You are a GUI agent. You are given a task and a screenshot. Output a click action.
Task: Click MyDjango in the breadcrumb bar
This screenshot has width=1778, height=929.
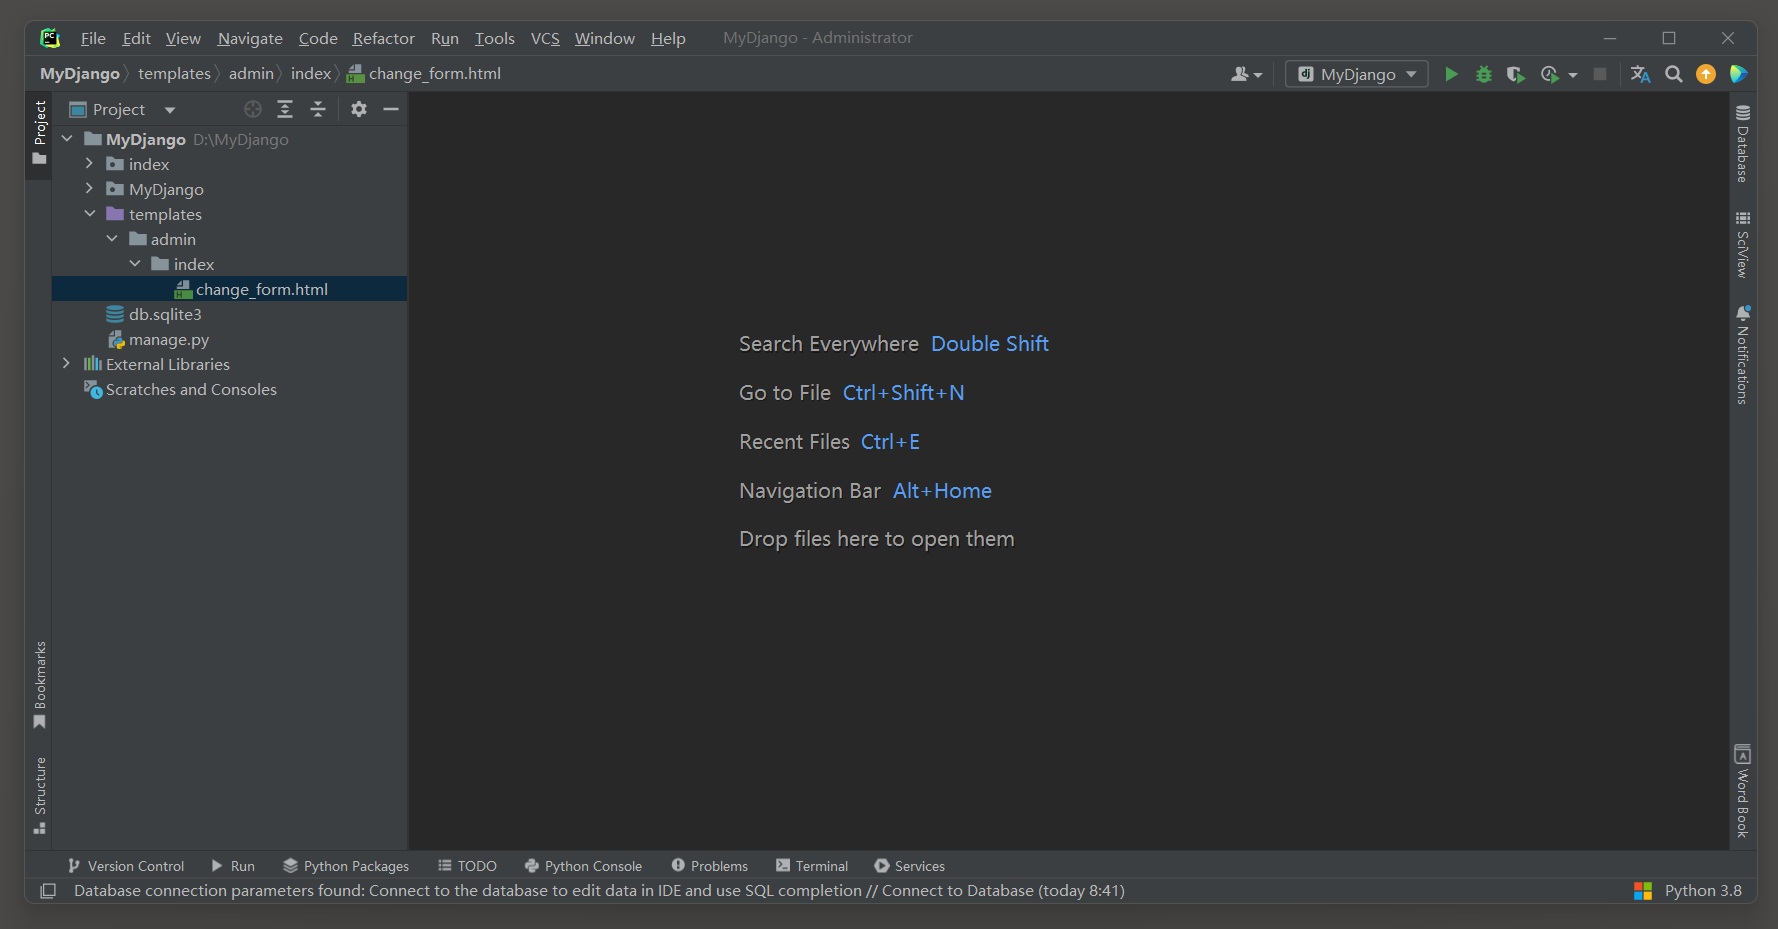click(80, 74)
